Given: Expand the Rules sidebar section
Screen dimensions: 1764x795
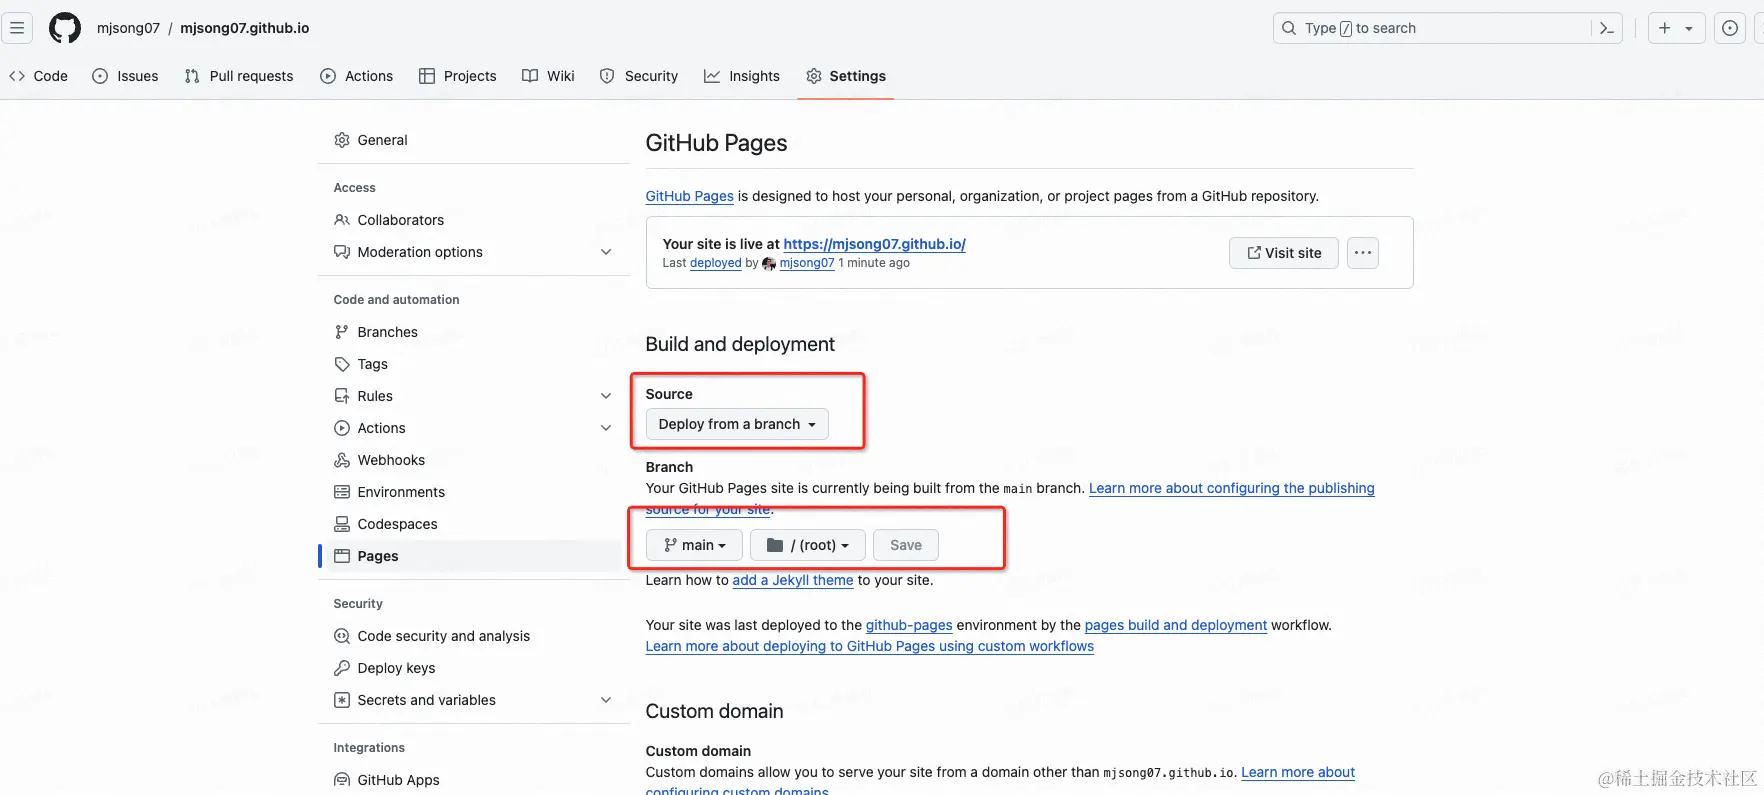Looking at the screenshot, I should click(606, 396).
